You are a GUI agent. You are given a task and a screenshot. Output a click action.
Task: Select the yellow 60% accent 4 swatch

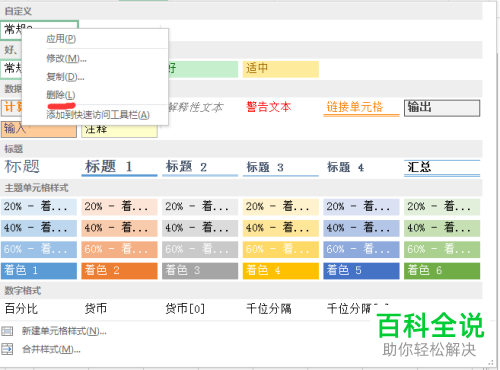click(x=281, y=250)
